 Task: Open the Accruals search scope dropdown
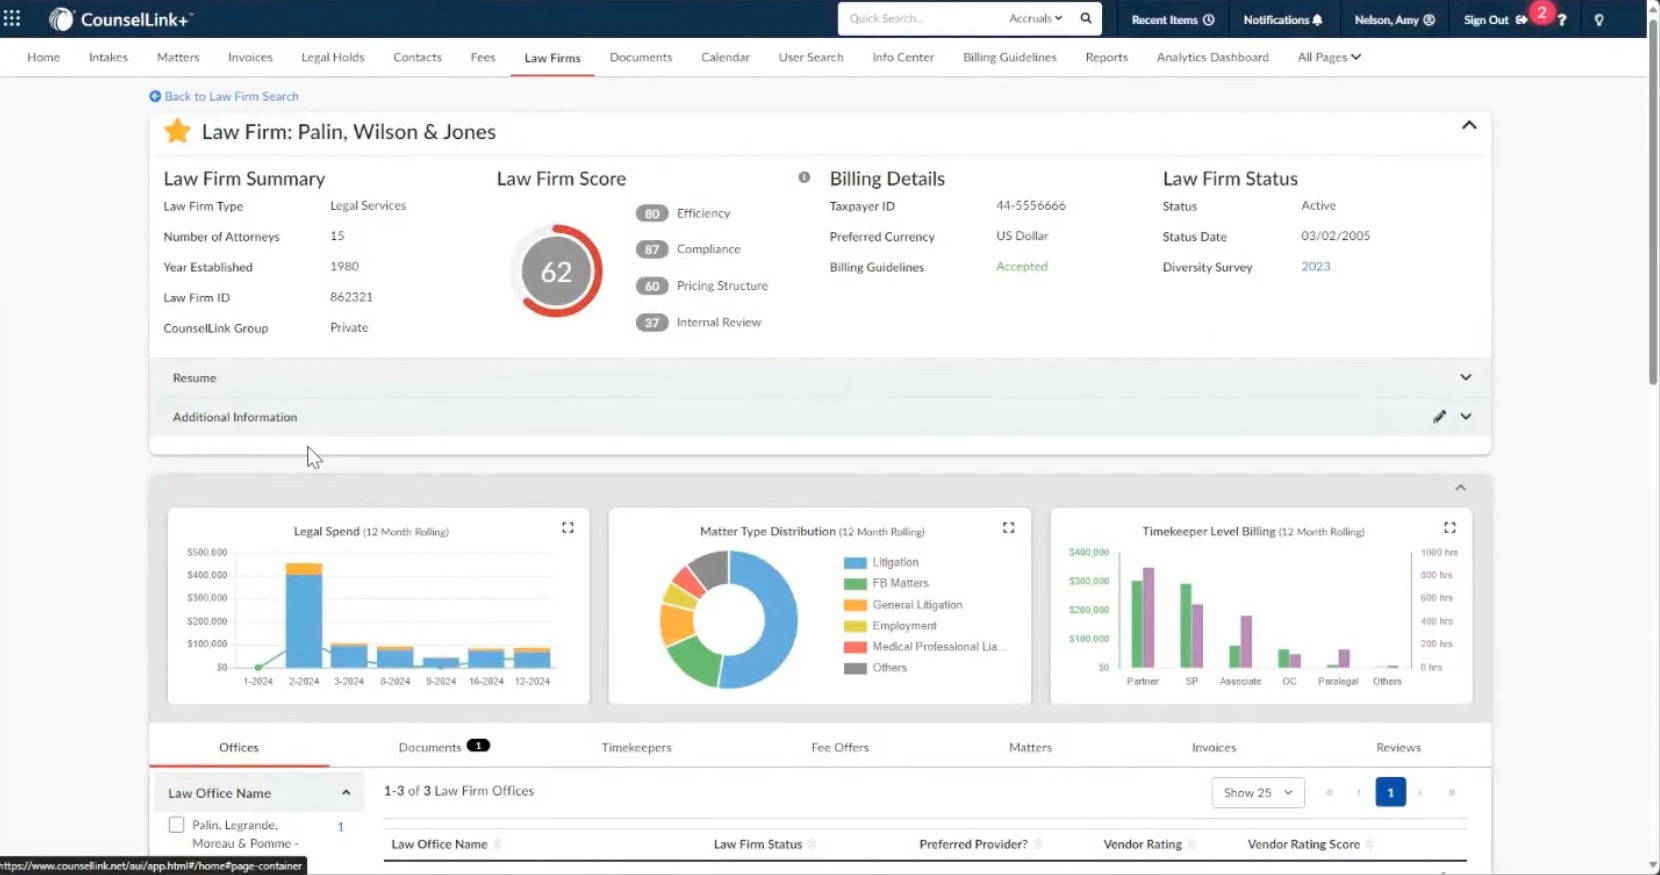1036,18
